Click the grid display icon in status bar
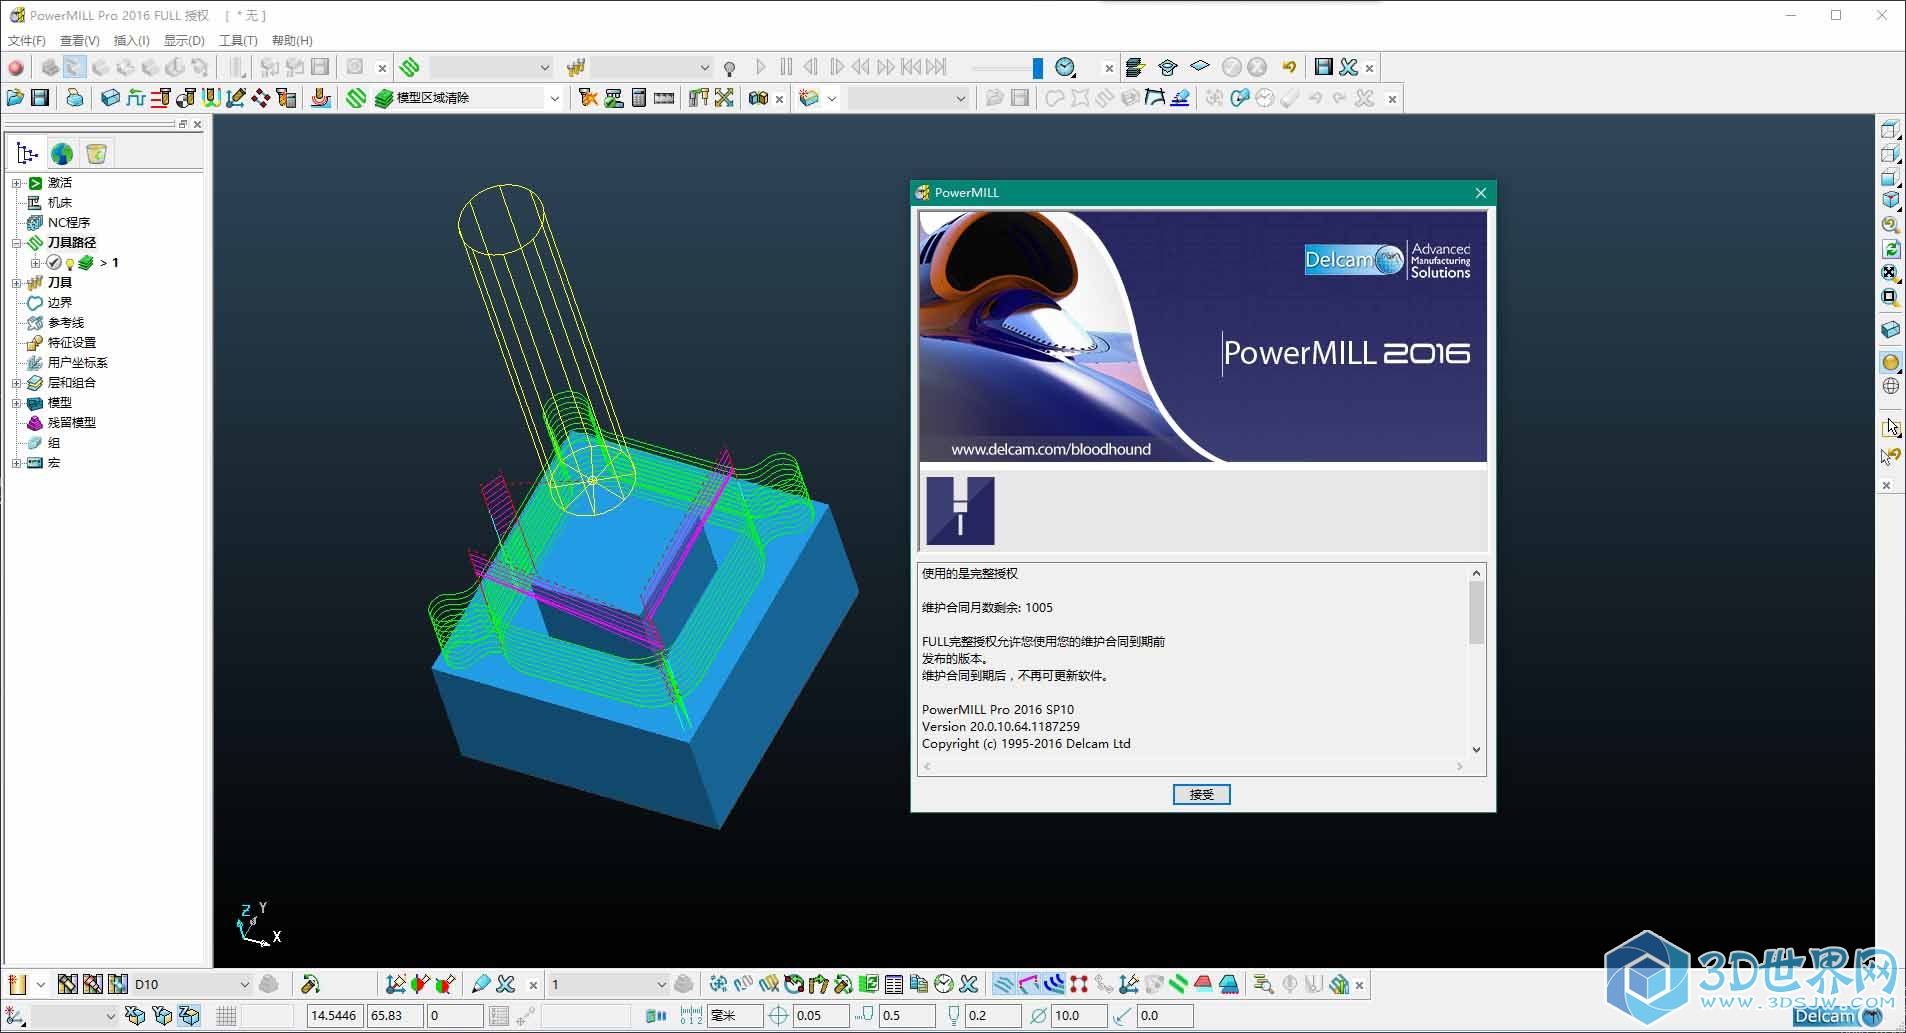Image resolution: width=1906 pixels, height=1033 pixels. 226,1016
